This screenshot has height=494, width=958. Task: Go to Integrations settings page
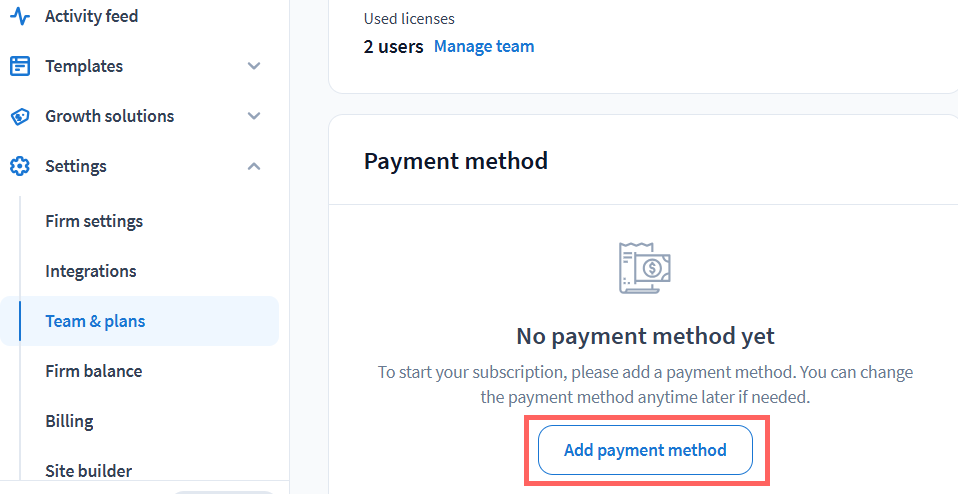(91, 271)
